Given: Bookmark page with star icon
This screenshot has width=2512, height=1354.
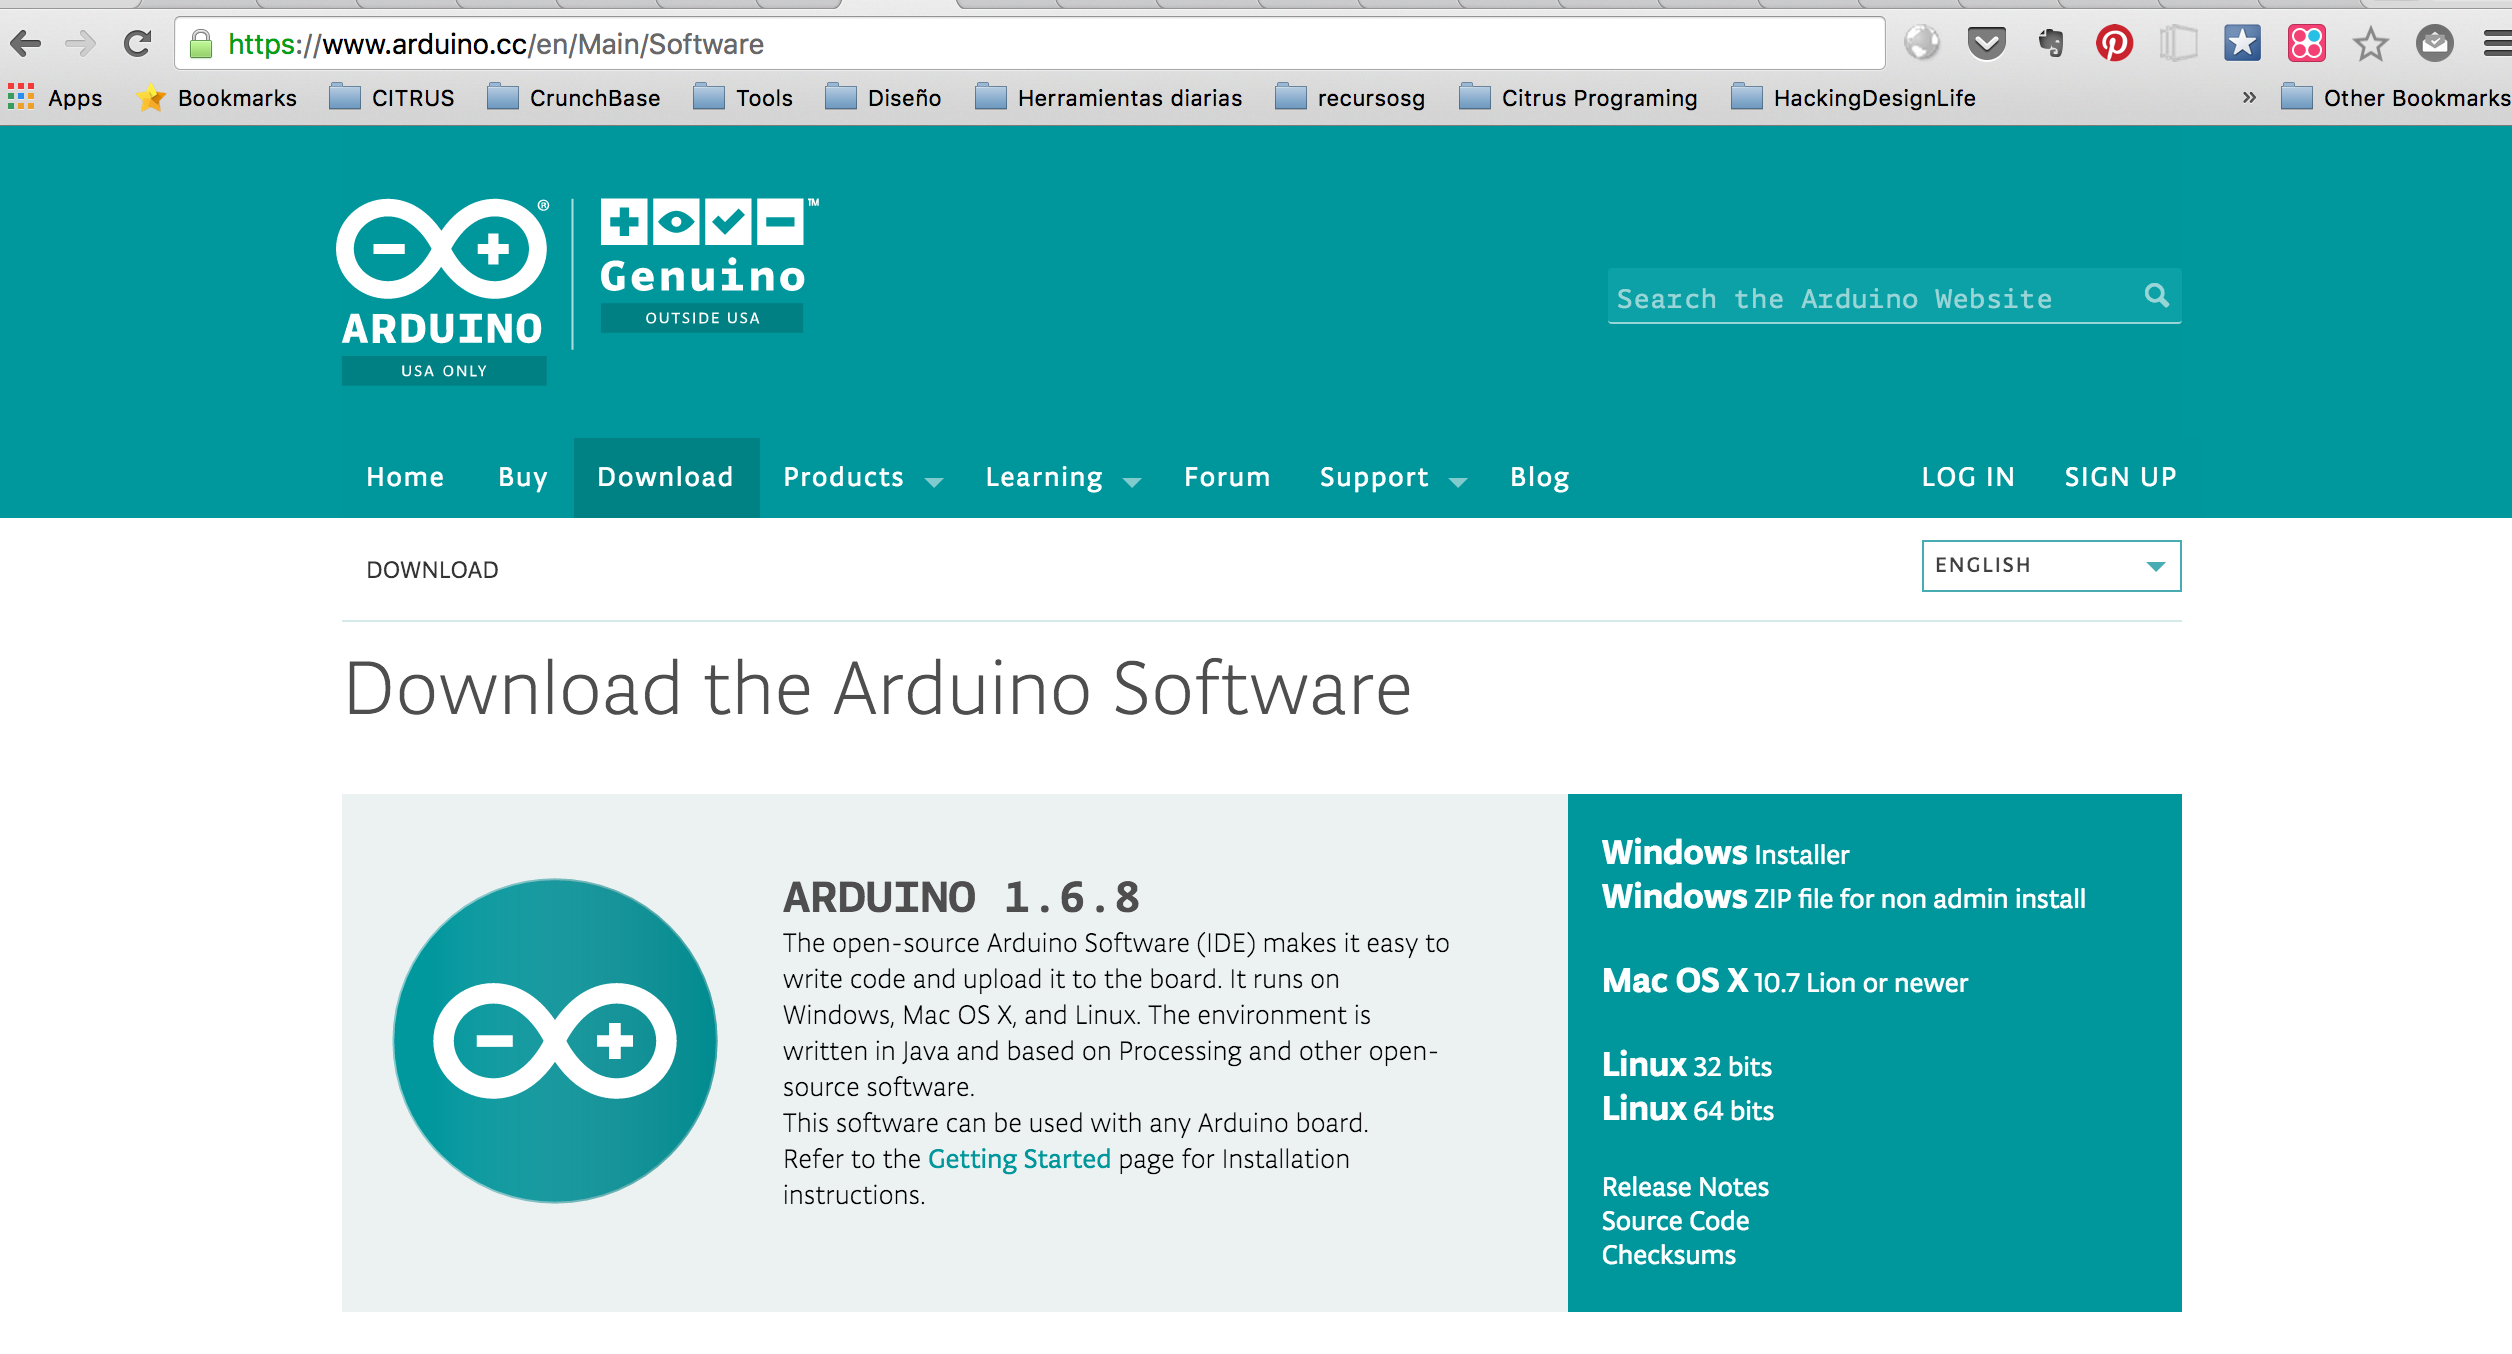Looking at the screenshot, I should [2370, 44].
